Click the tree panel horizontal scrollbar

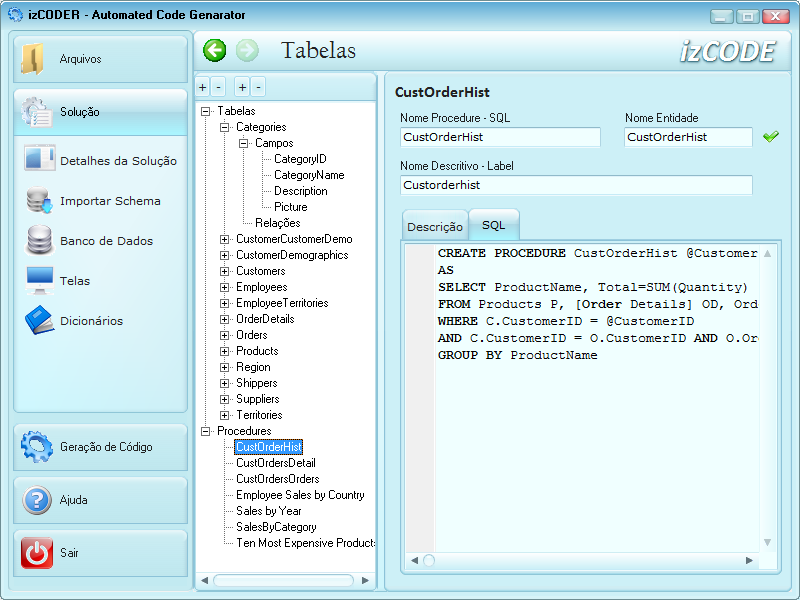pyautogui.click(x=284, y=580)
